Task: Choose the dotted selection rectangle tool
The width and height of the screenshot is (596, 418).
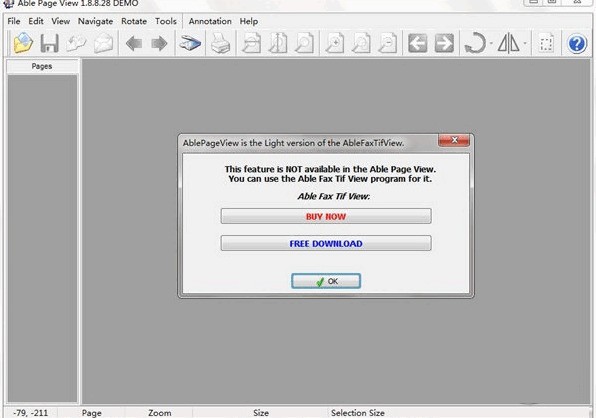Action: (x=546, y=43)
